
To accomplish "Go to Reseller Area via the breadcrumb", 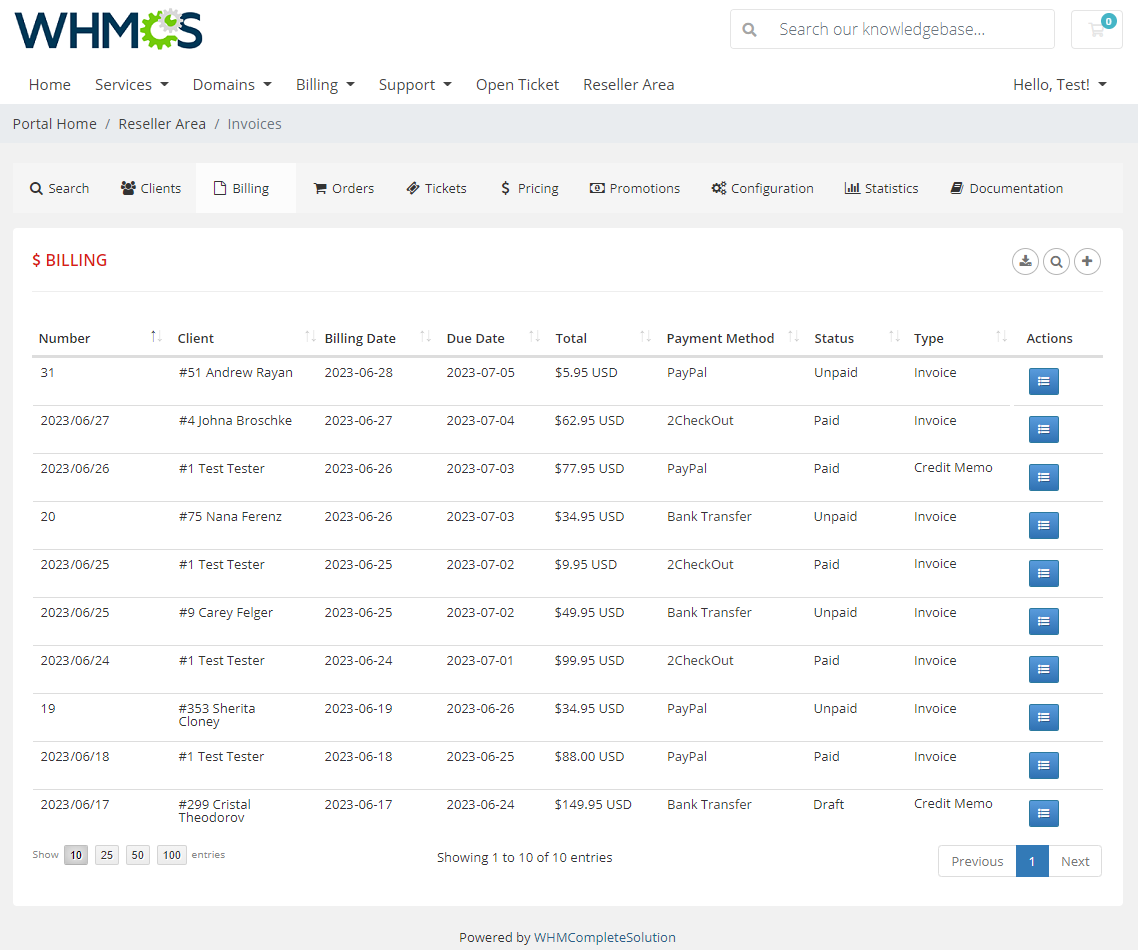I will [162, 123].
